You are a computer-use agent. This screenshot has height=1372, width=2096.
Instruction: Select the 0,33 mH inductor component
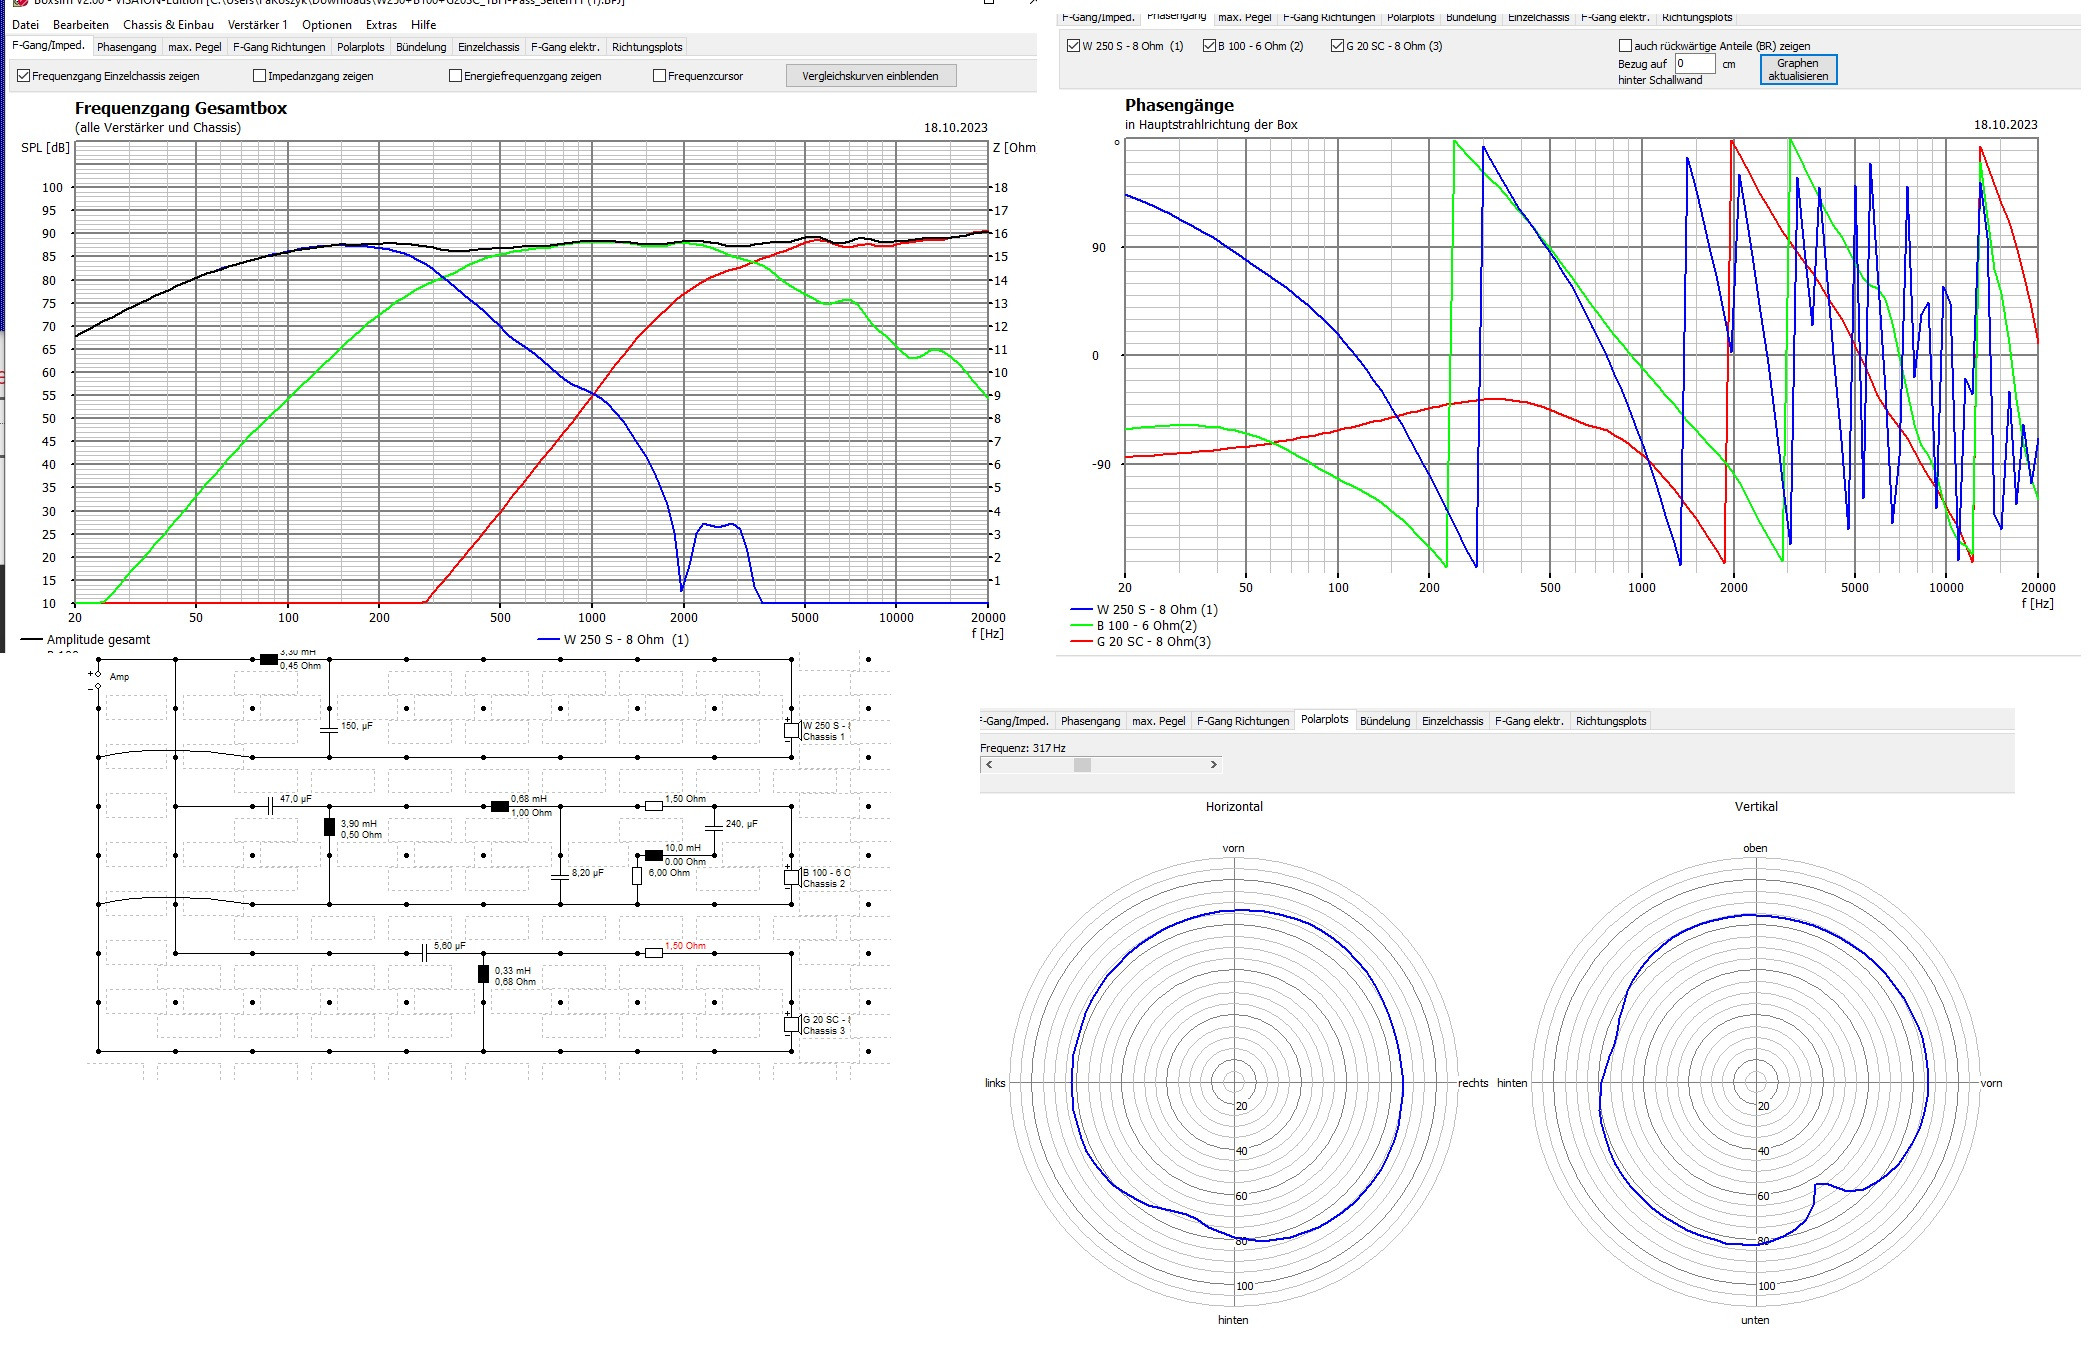483,974
